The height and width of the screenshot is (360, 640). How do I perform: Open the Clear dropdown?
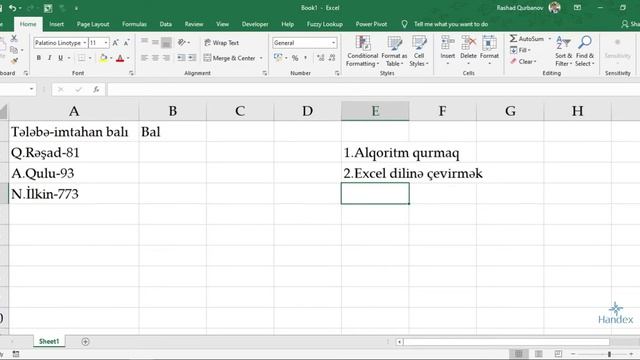tap(523, 62)
